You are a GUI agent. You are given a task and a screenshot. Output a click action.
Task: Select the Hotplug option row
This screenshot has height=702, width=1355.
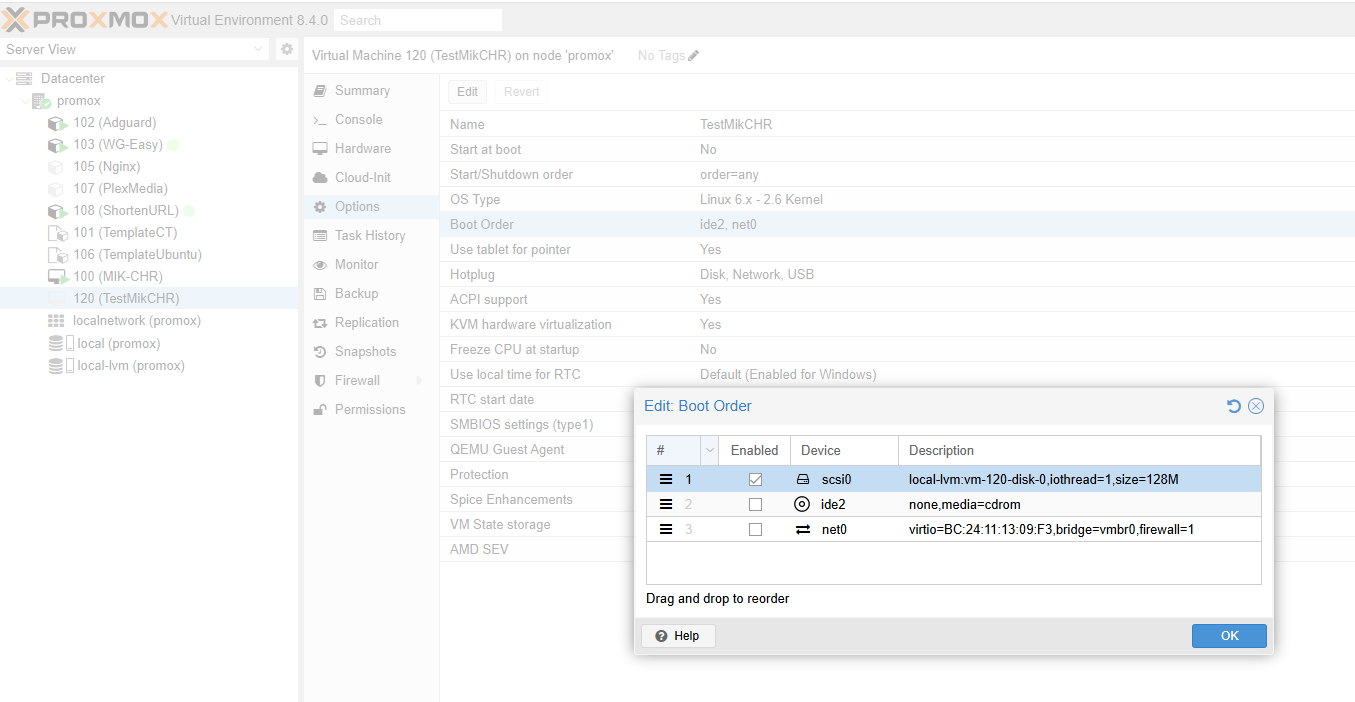pos(897,275)
